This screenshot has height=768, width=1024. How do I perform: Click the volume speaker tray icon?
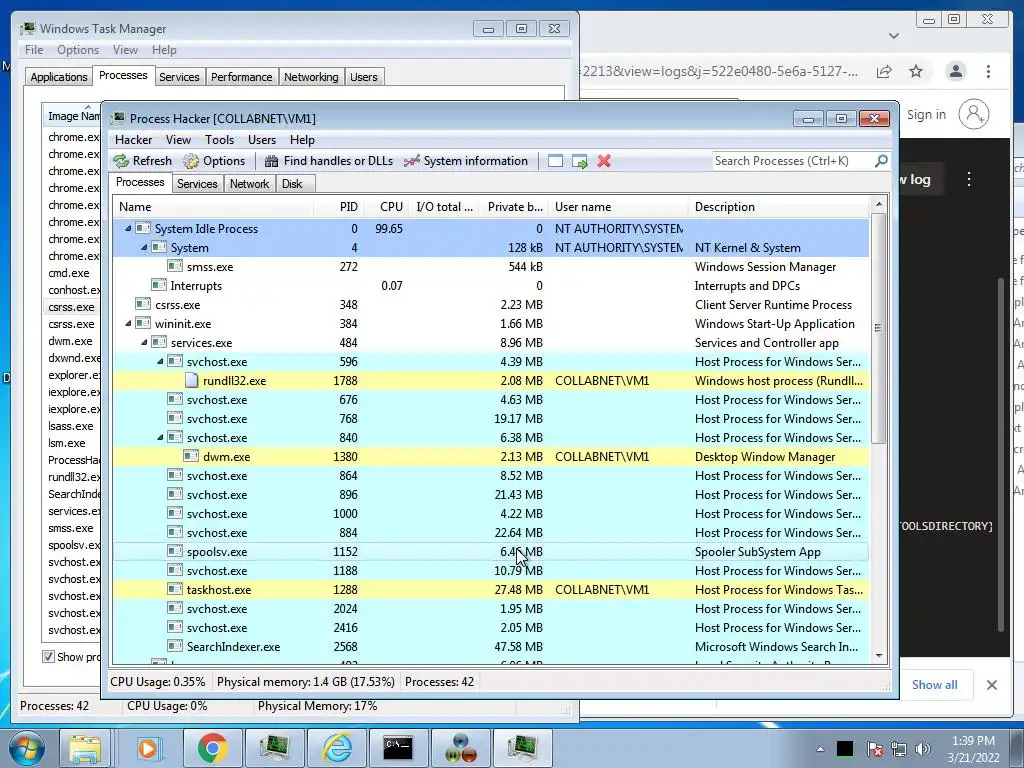pos(923,749)
